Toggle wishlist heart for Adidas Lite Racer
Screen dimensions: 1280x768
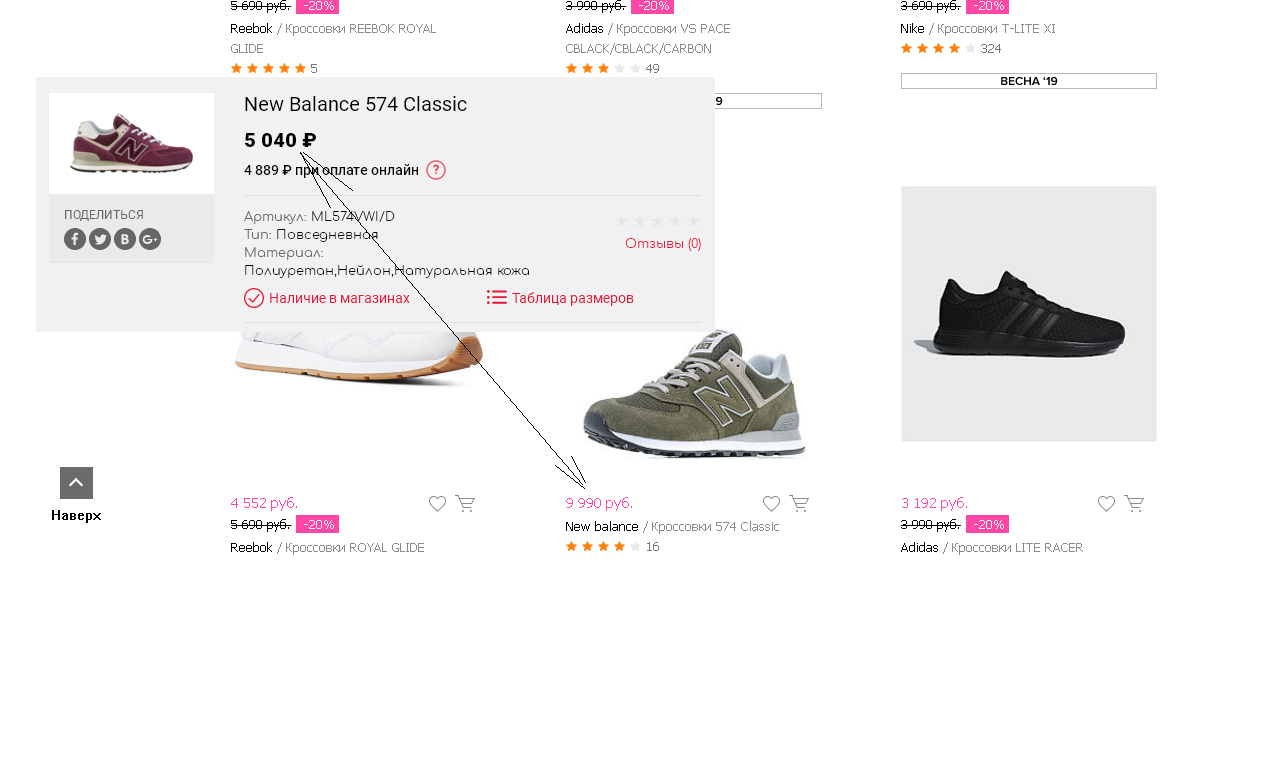[x=1106, y=504]
